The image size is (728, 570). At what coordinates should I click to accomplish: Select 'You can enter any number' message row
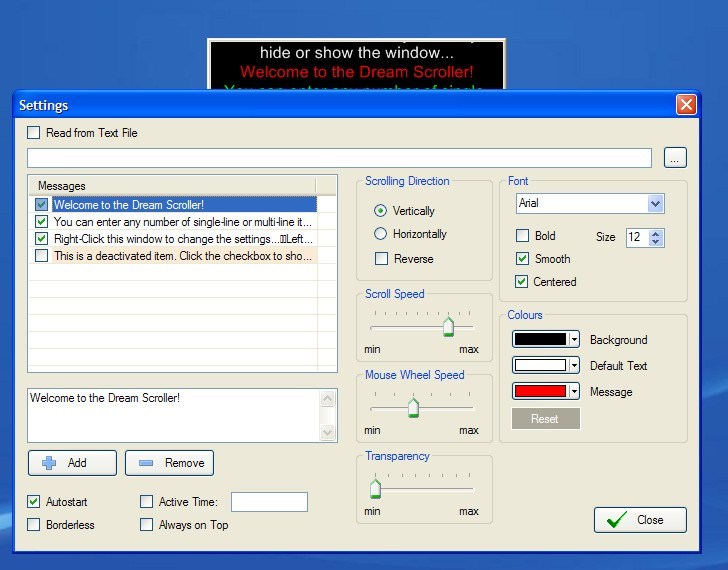click(x=182, y=222)
